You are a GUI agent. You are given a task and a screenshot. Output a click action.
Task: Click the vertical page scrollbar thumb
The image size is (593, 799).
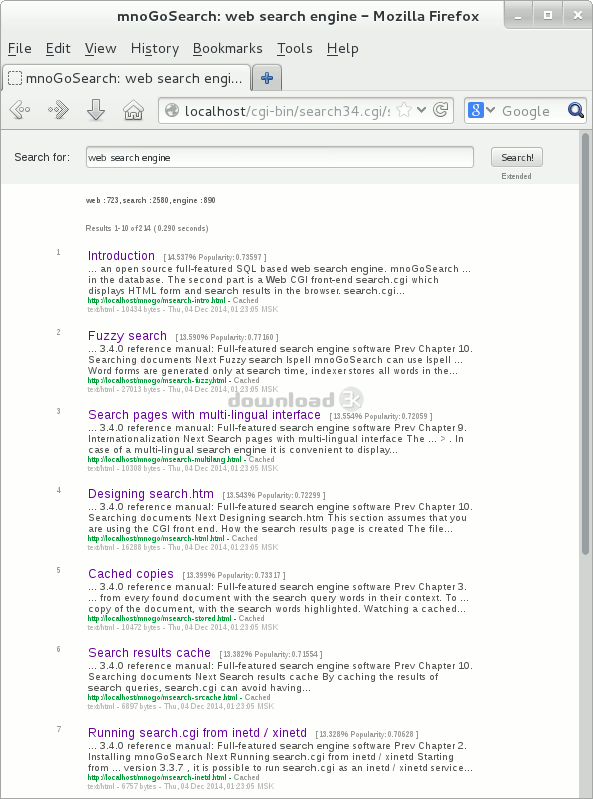point(585,344)
